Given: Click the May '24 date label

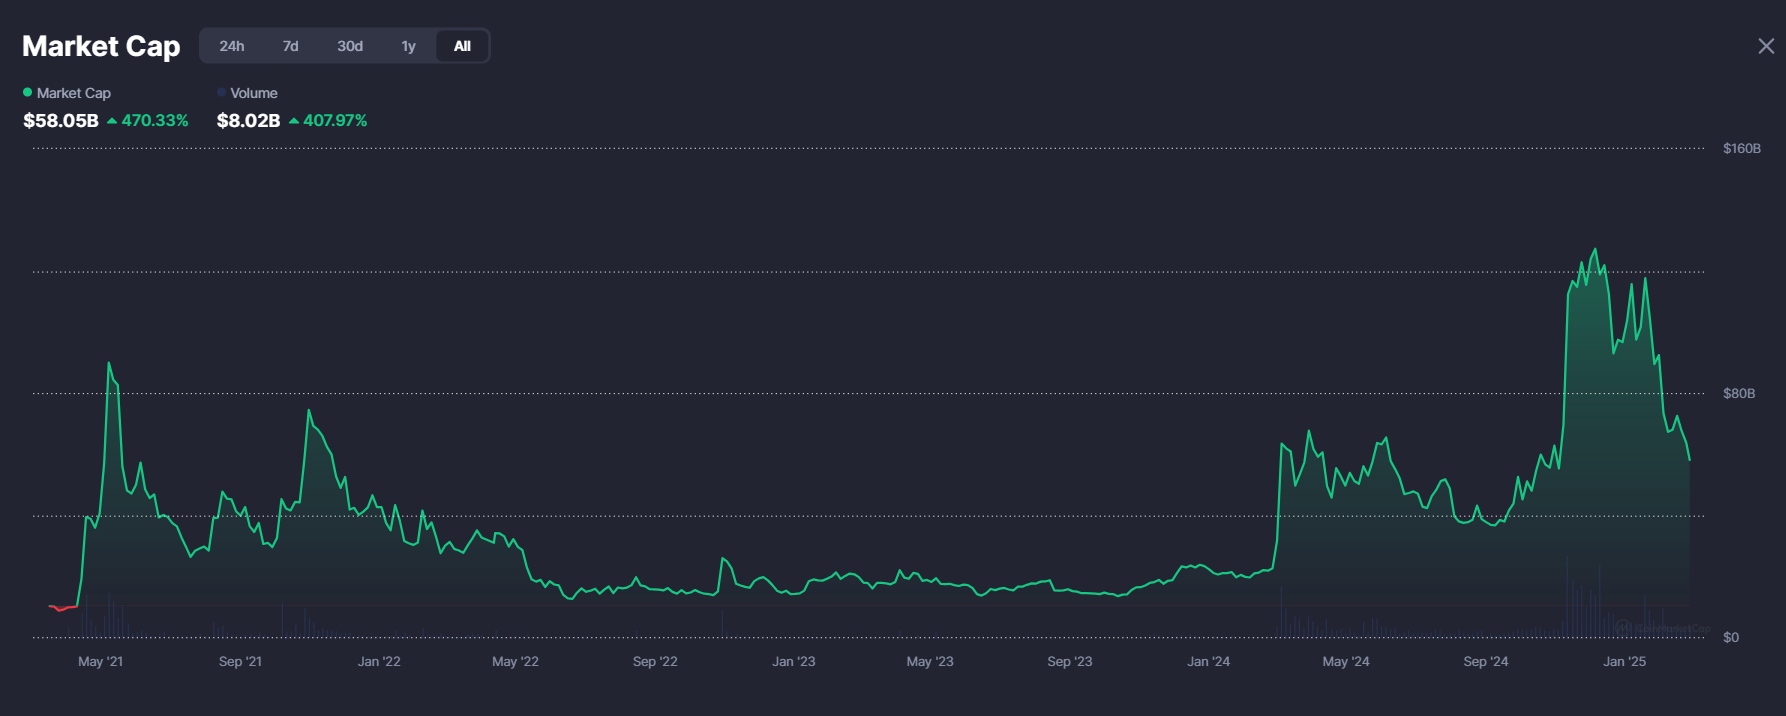Looking at the screenshot, I should coord(1346,661).
